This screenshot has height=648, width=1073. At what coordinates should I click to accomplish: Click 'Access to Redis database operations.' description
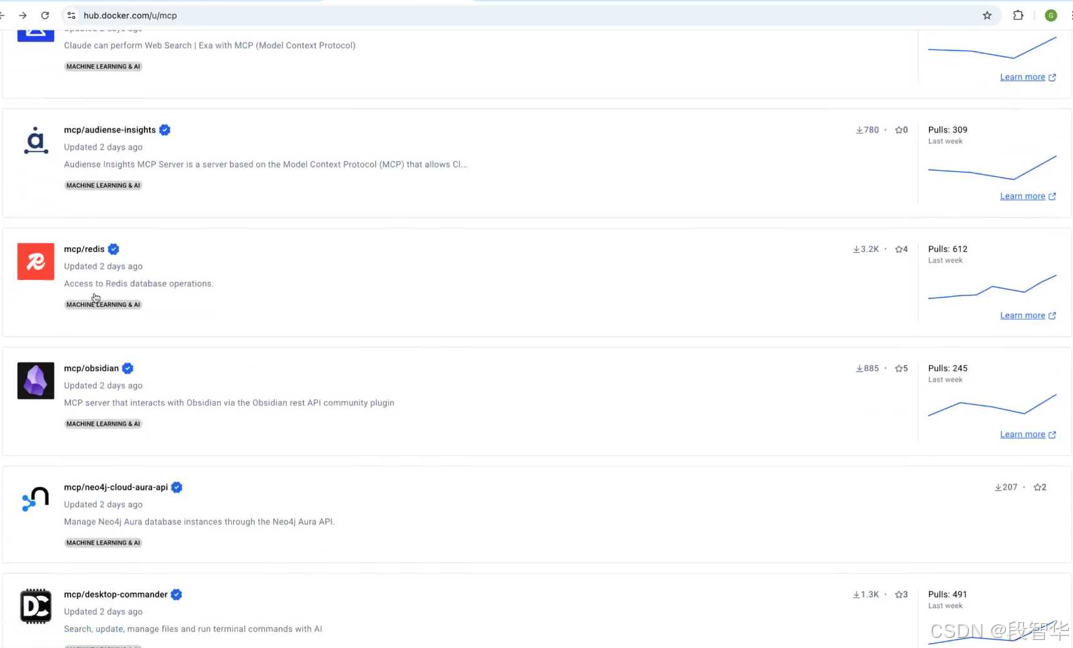(138, 283)
